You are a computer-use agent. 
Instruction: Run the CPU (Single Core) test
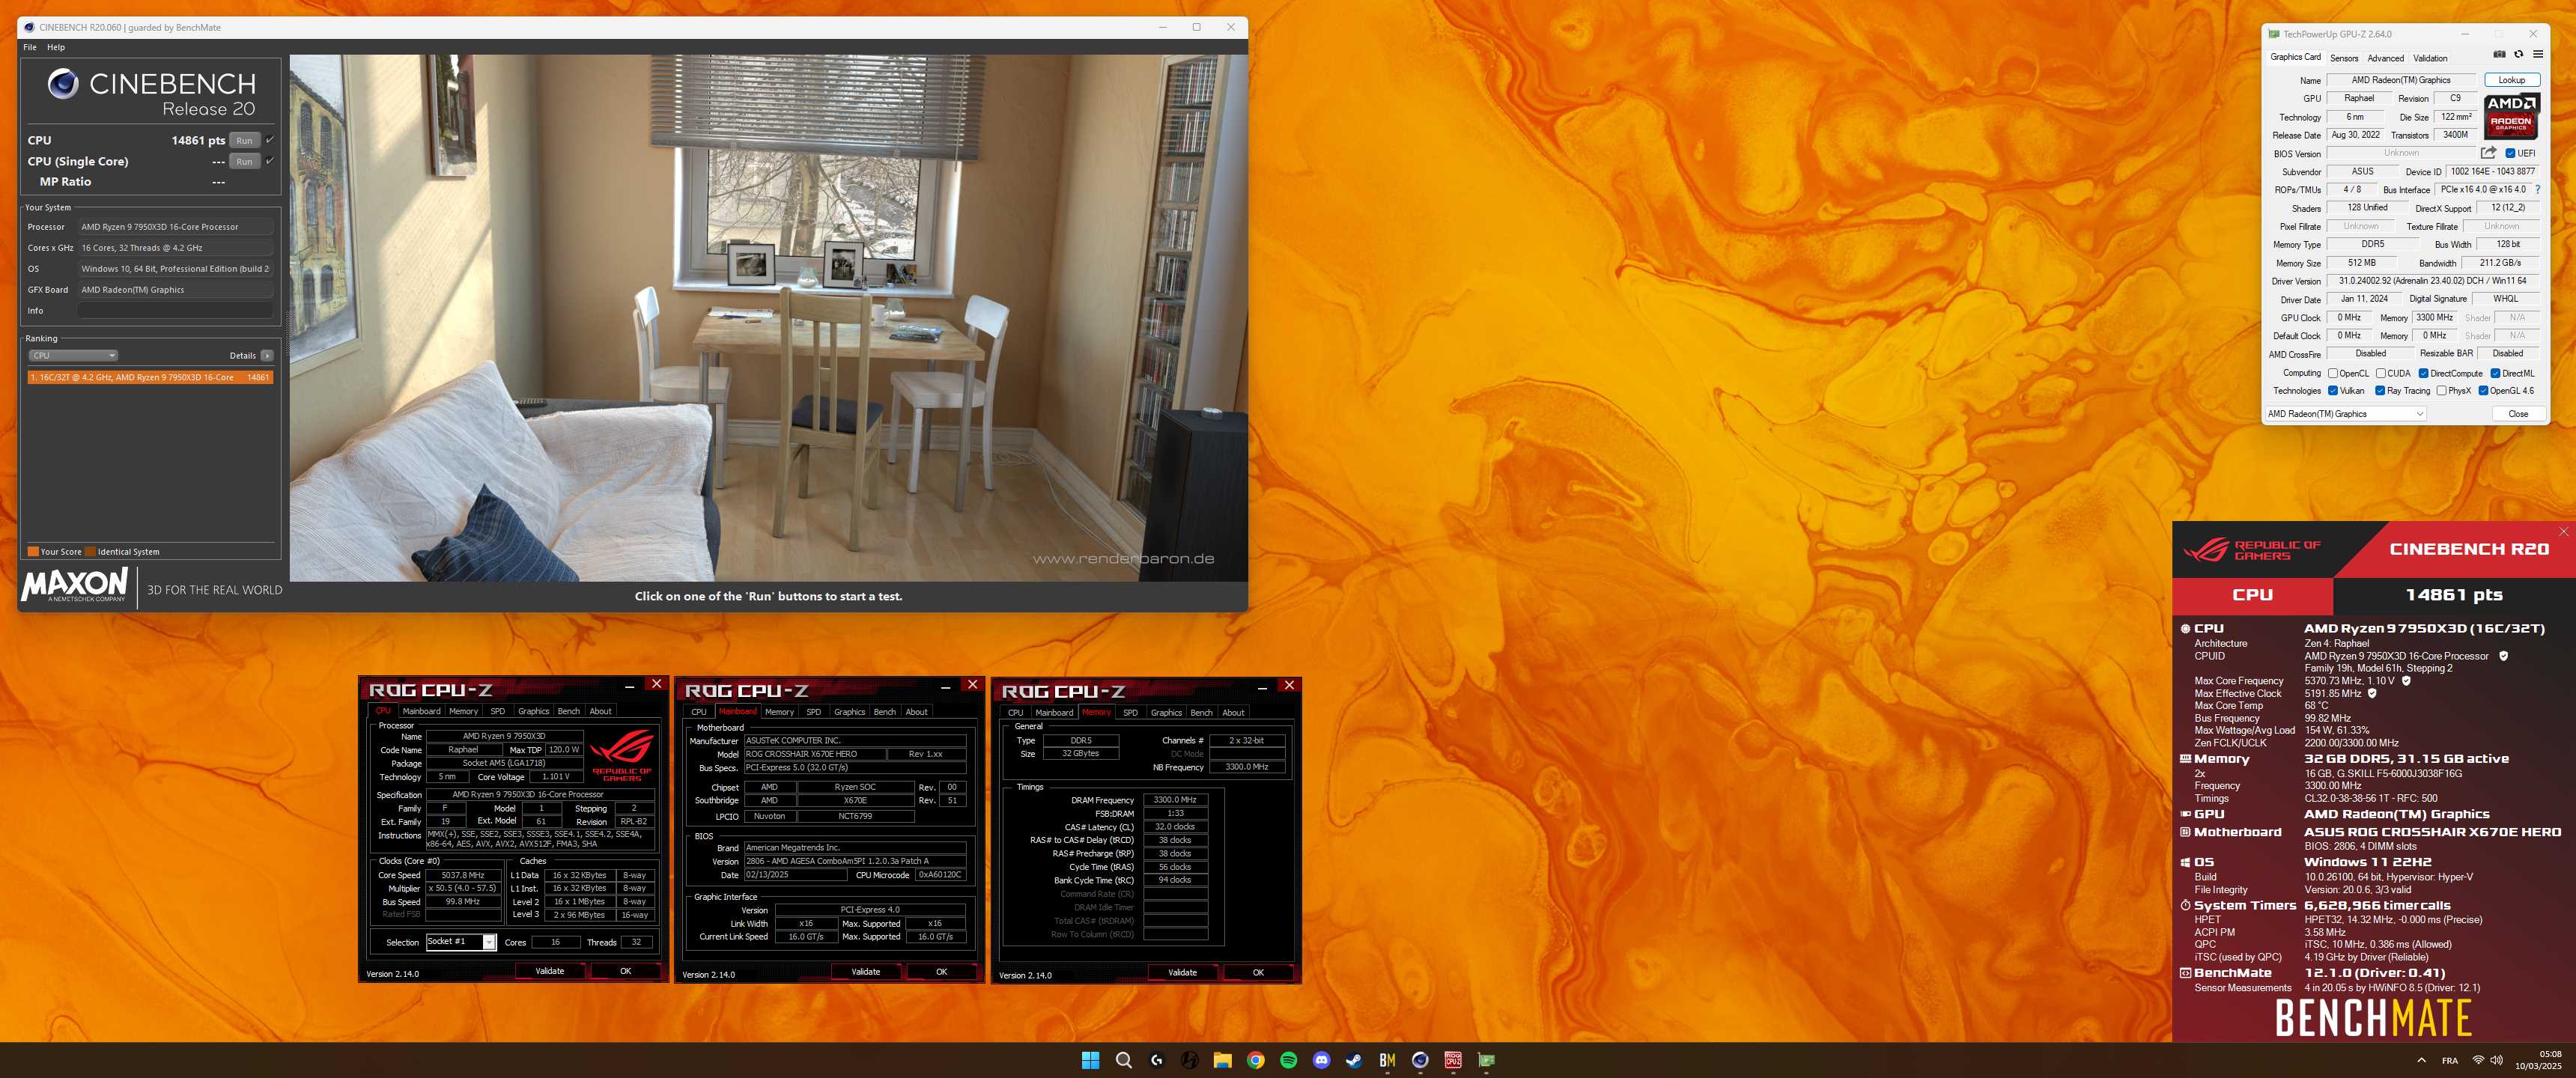[244, 162]
